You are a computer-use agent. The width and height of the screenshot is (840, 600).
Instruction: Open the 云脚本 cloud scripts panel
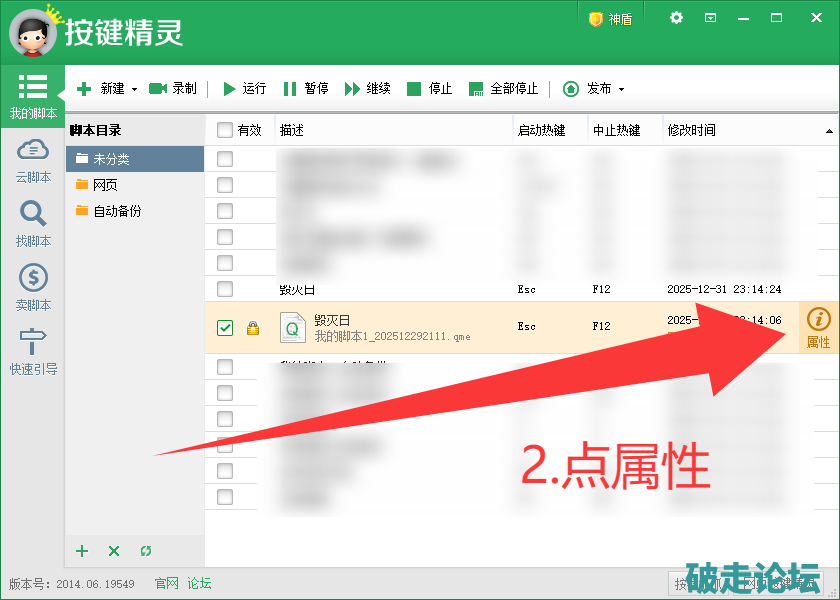pos(33,160)
